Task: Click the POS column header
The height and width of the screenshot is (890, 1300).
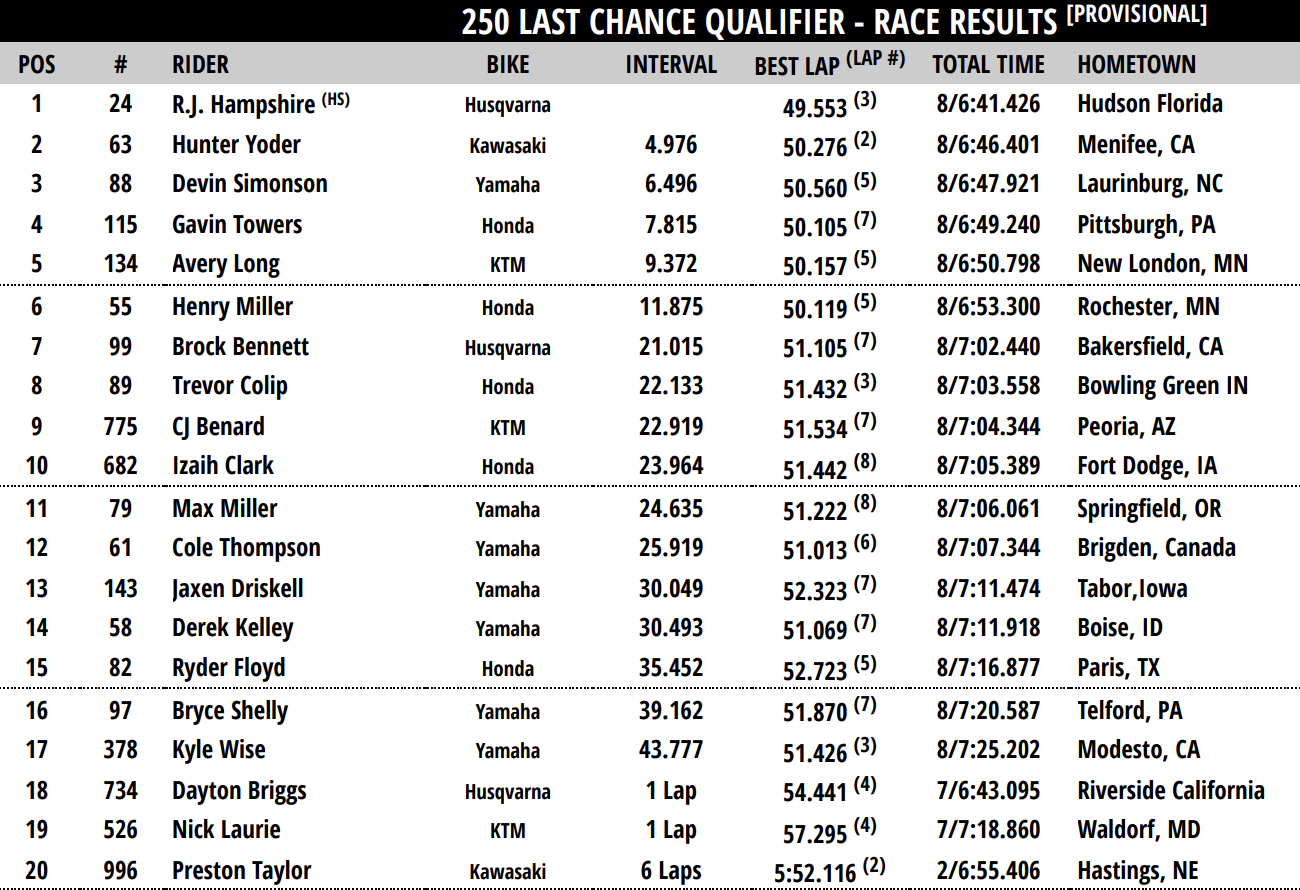Action: pyautogui.click(x=37, y=65)
